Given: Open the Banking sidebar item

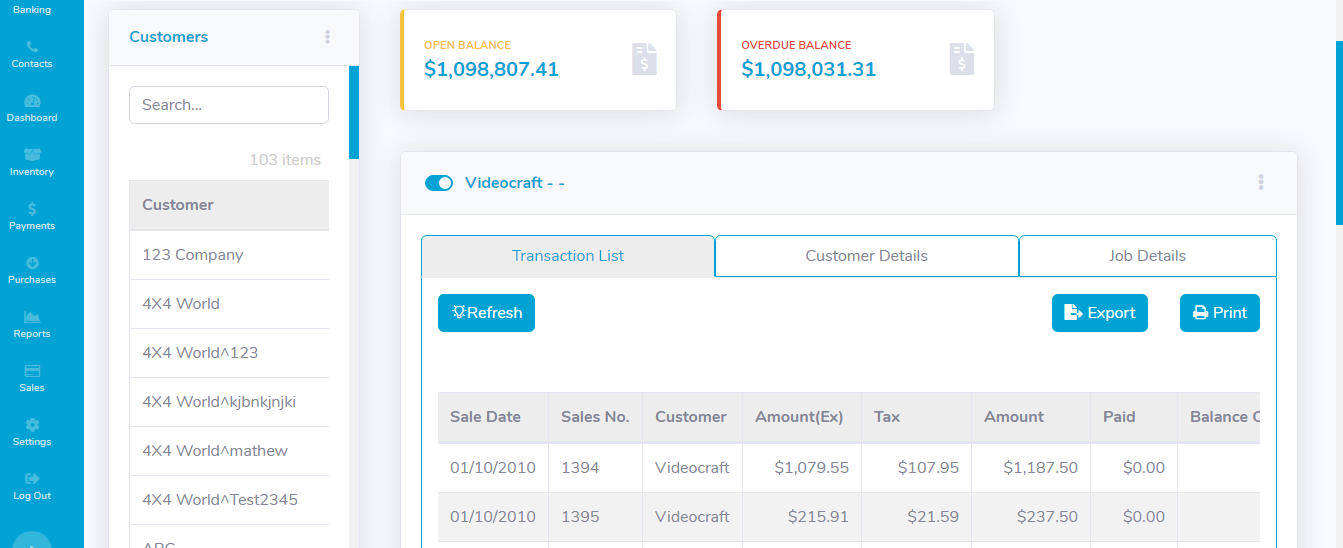Looking at the screenshot, I should tap(32, 10).
